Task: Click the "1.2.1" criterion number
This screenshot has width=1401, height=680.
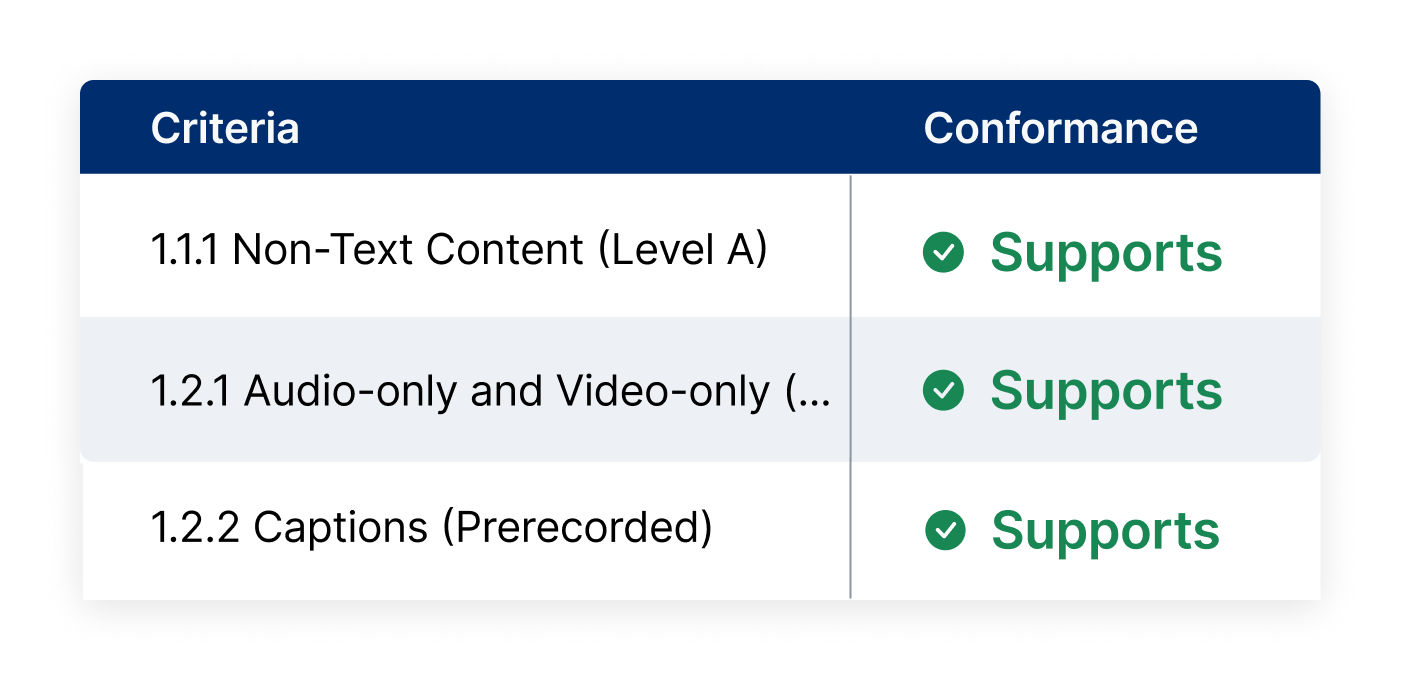Action: tap(192, 391)
